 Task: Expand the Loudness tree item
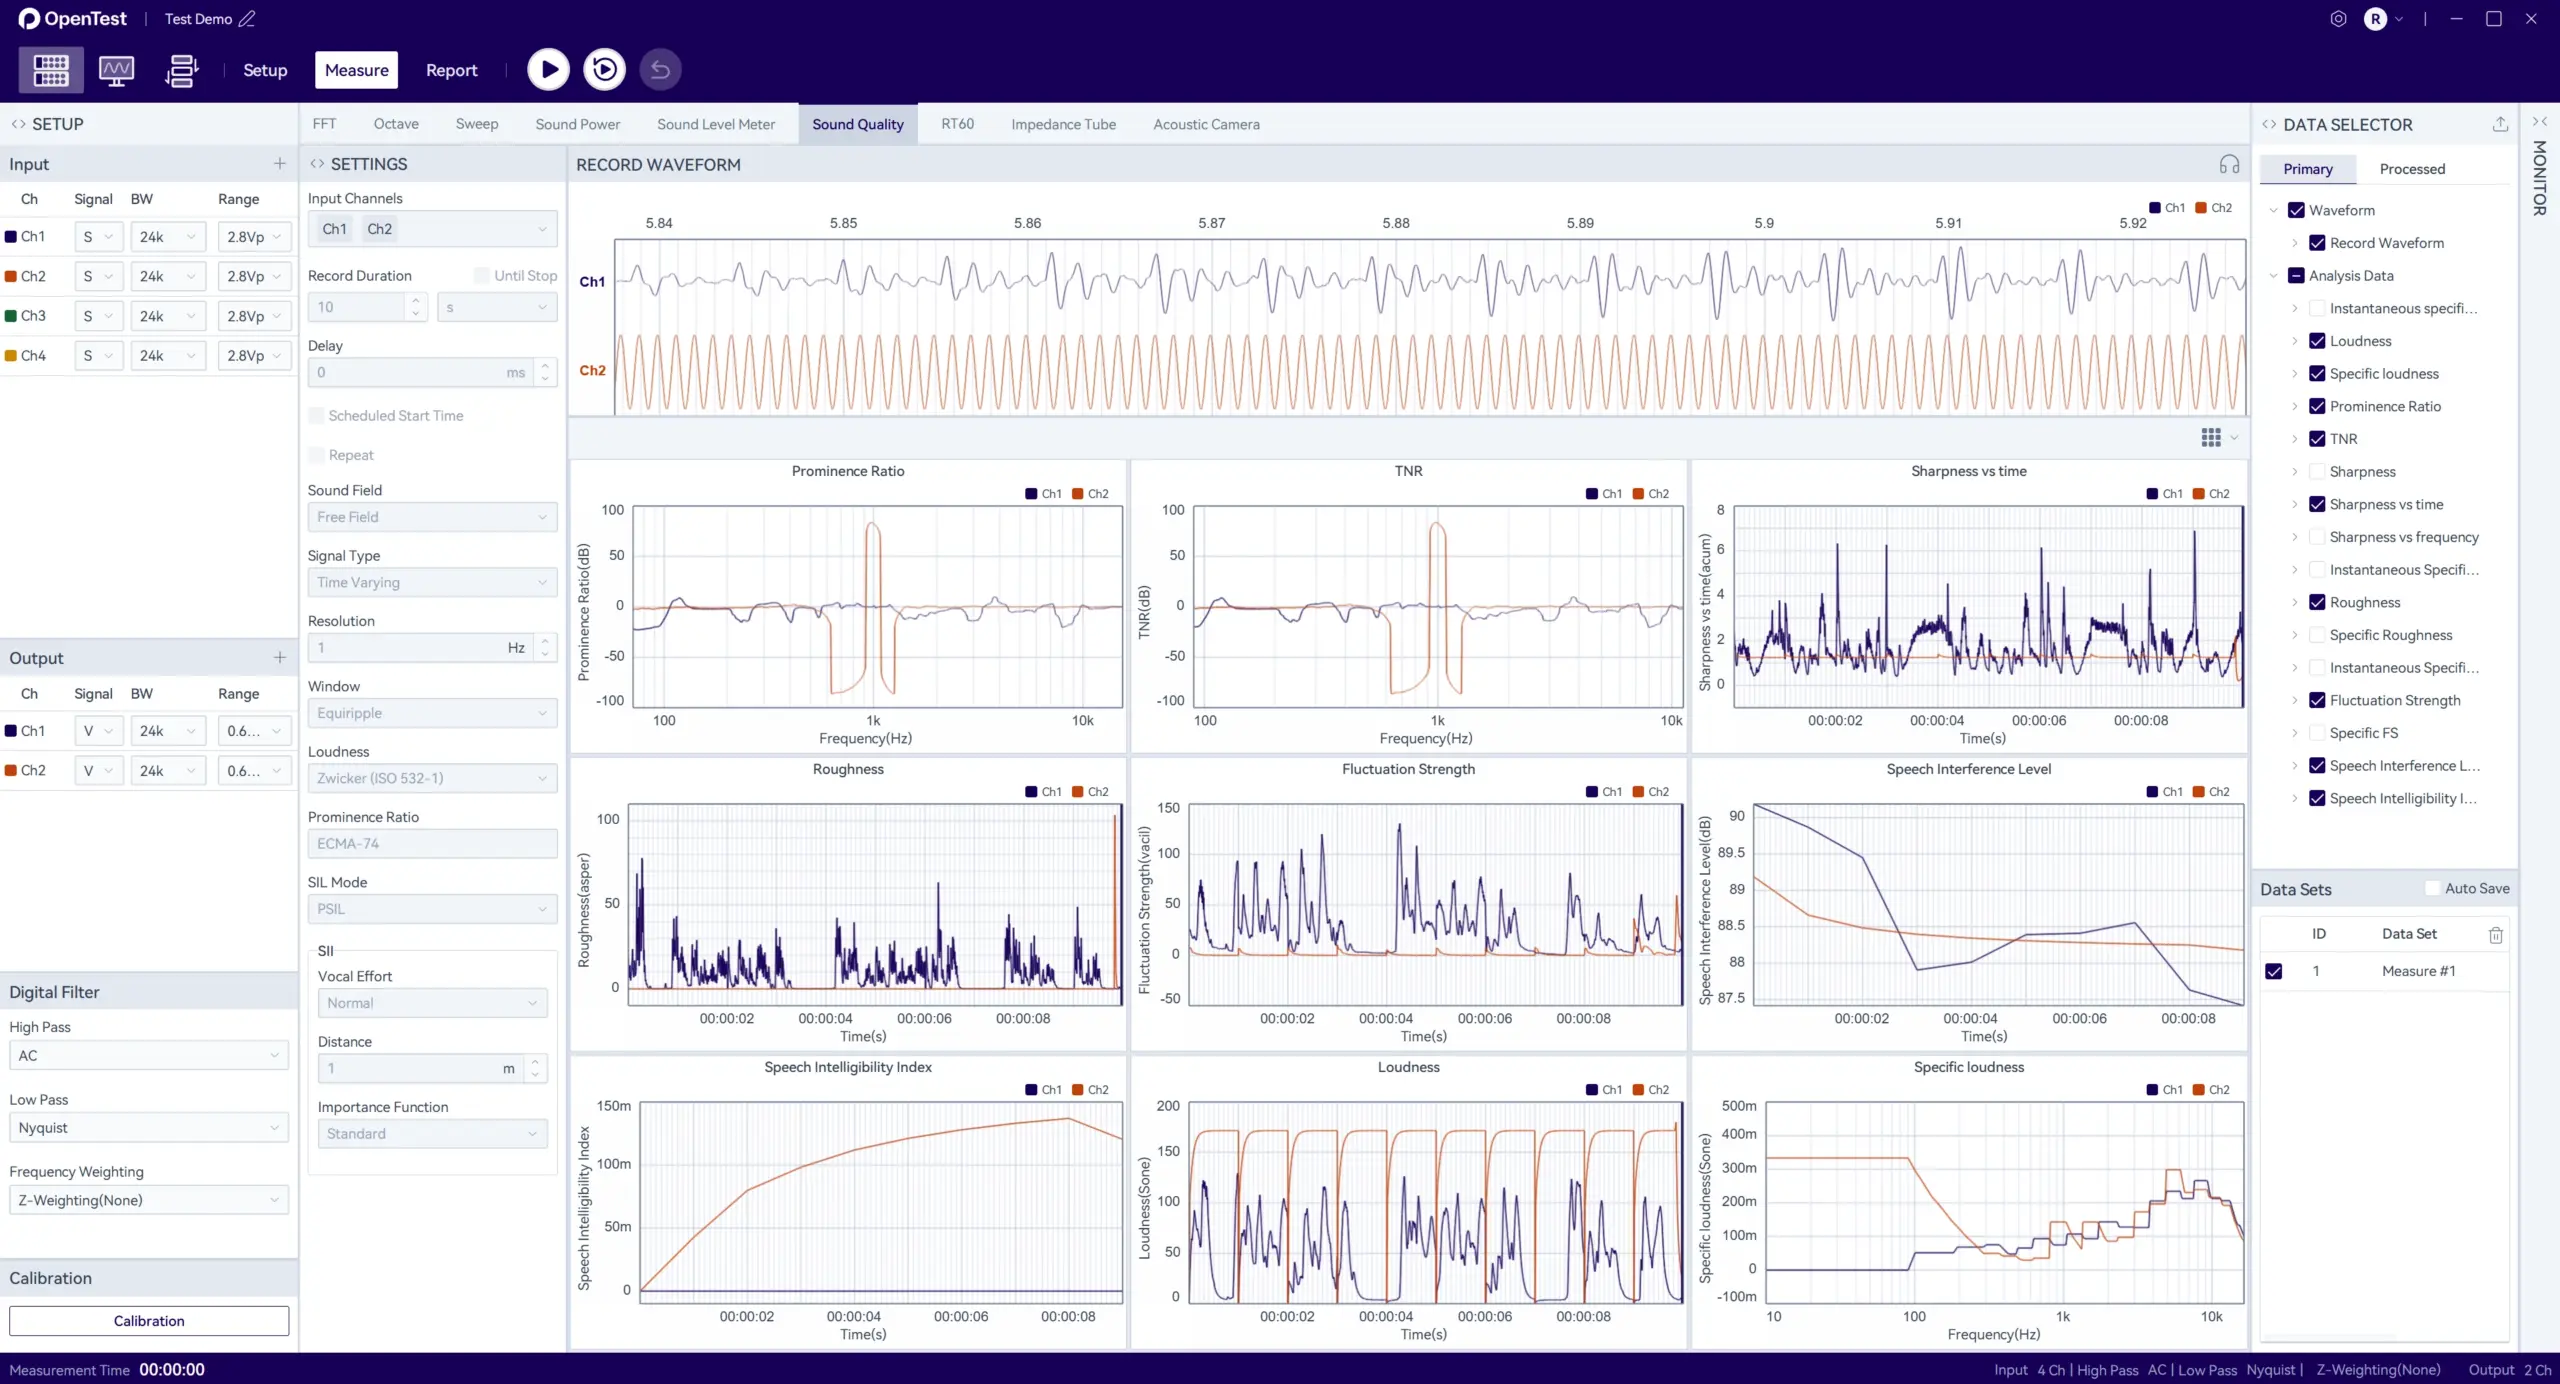(2294, 341)
